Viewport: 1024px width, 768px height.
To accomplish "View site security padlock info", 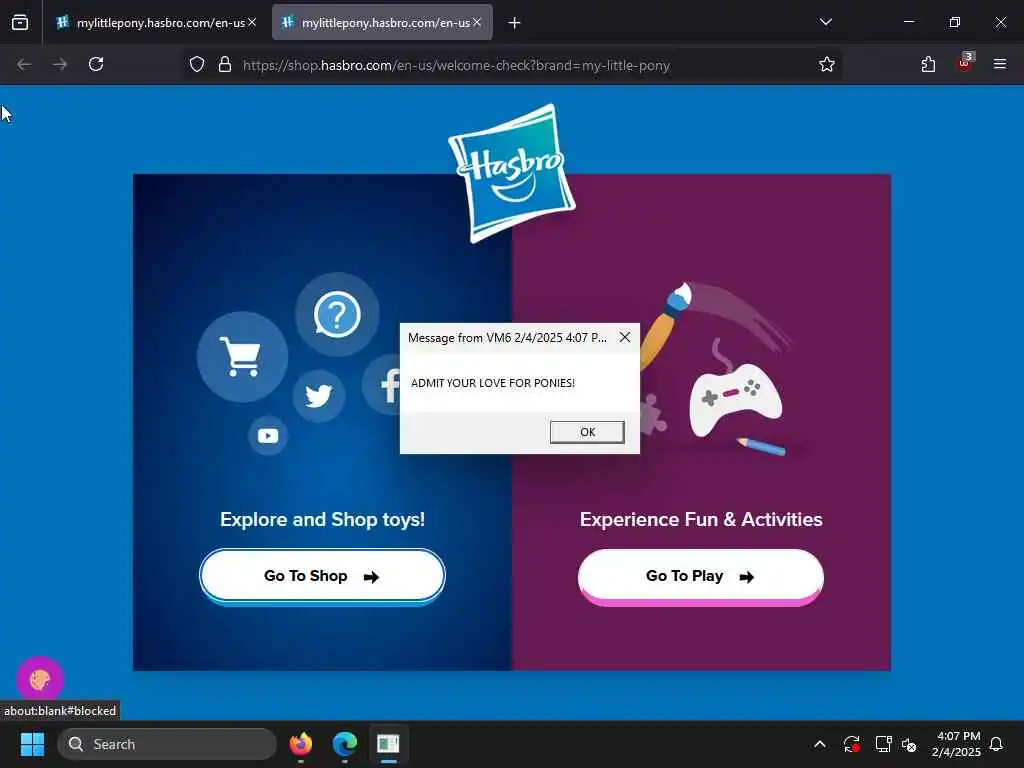I will click(225, 65).
